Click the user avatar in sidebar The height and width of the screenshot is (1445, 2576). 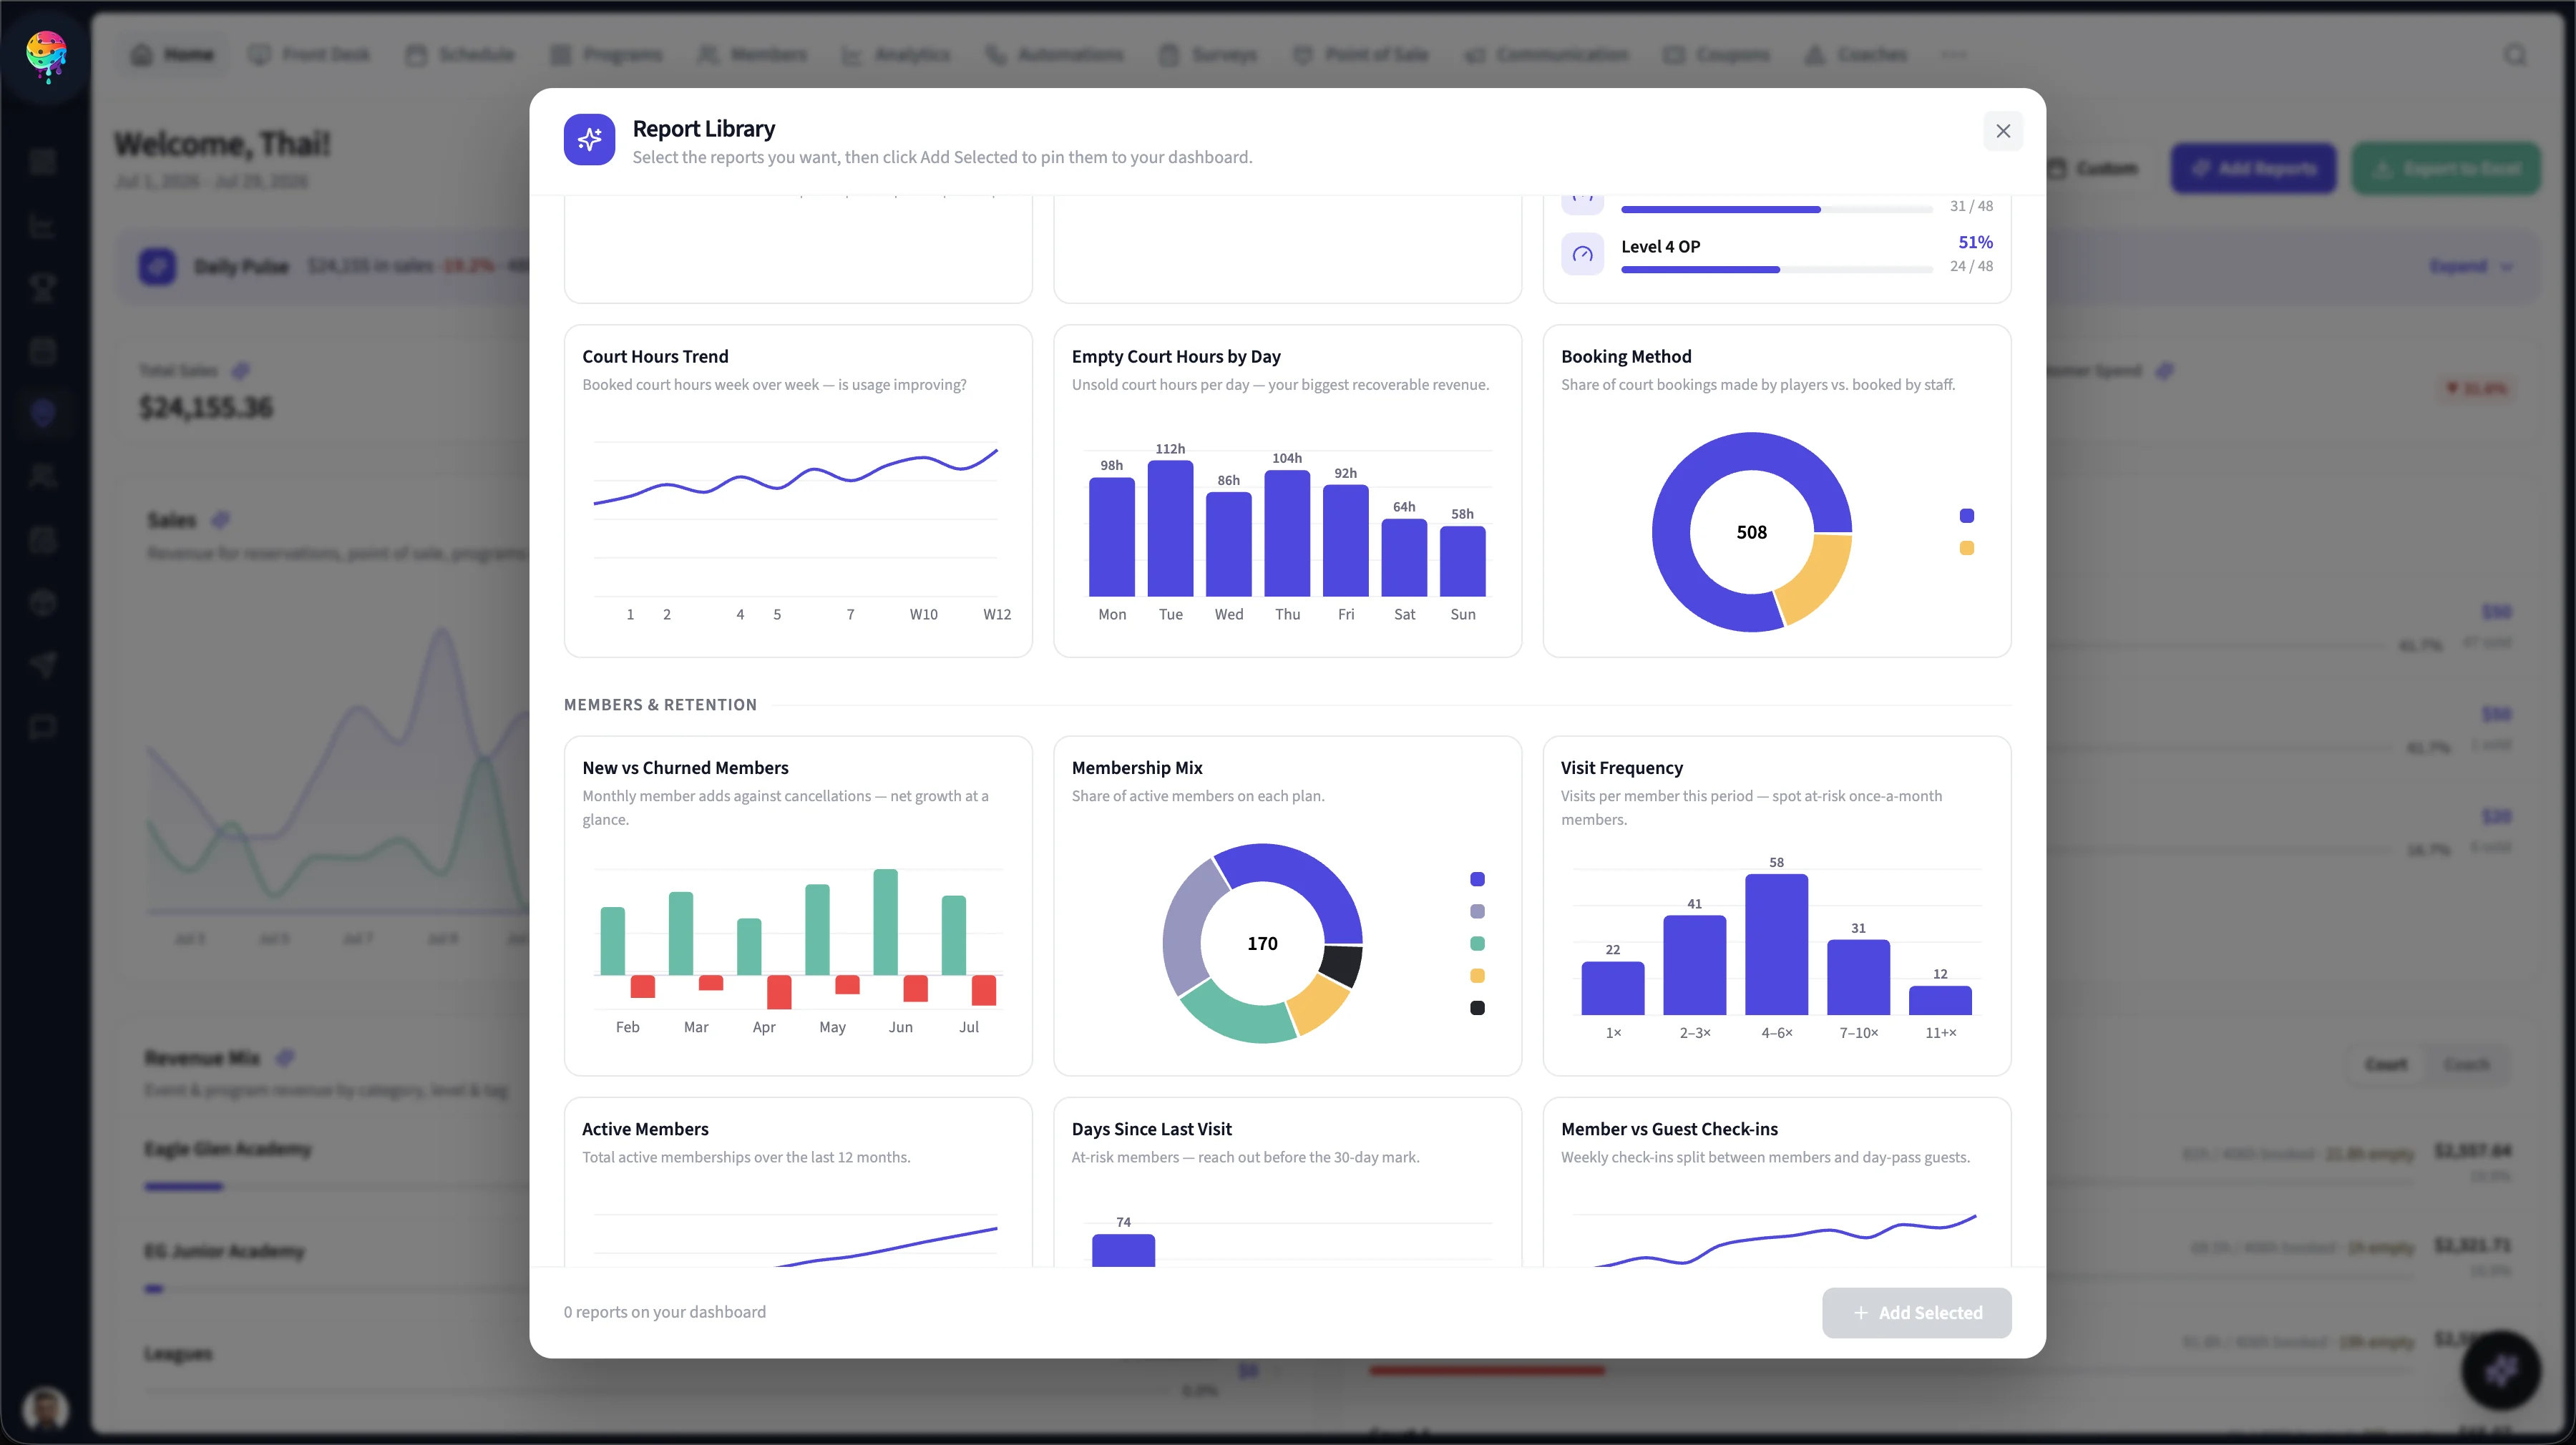click(x=45, y=1408)
